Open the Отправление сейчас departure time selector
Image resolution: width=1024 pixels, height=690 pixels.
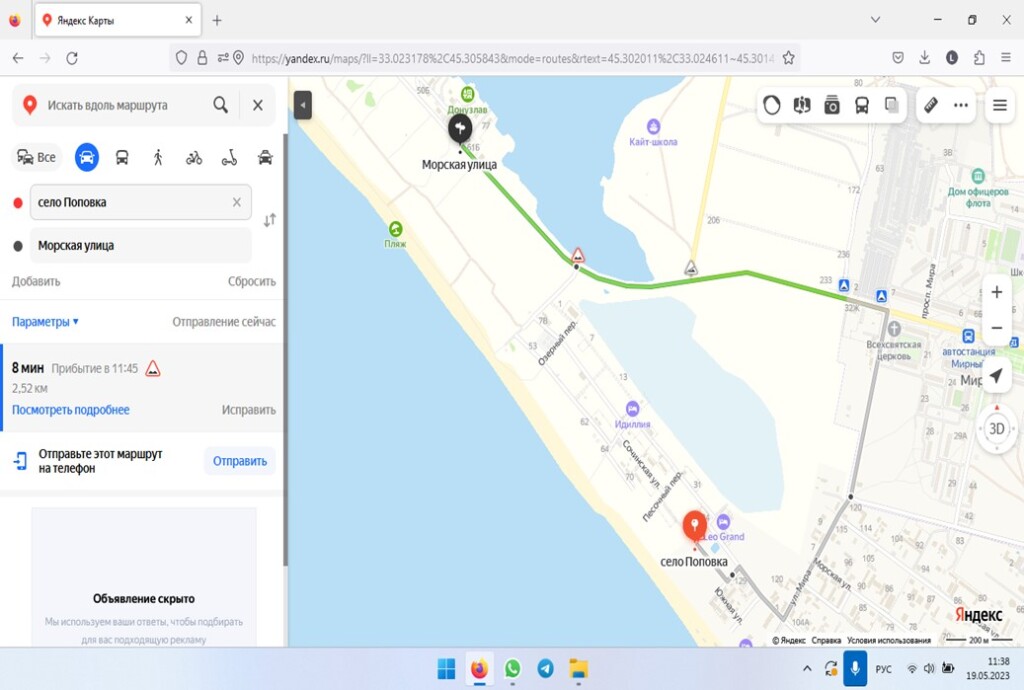[x=224, y=321]
